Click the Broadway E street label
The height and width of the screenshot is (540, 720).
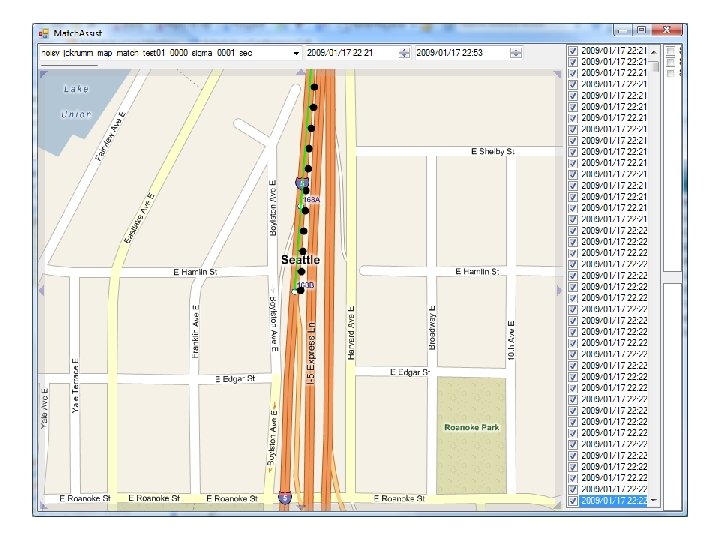point(432,327)
